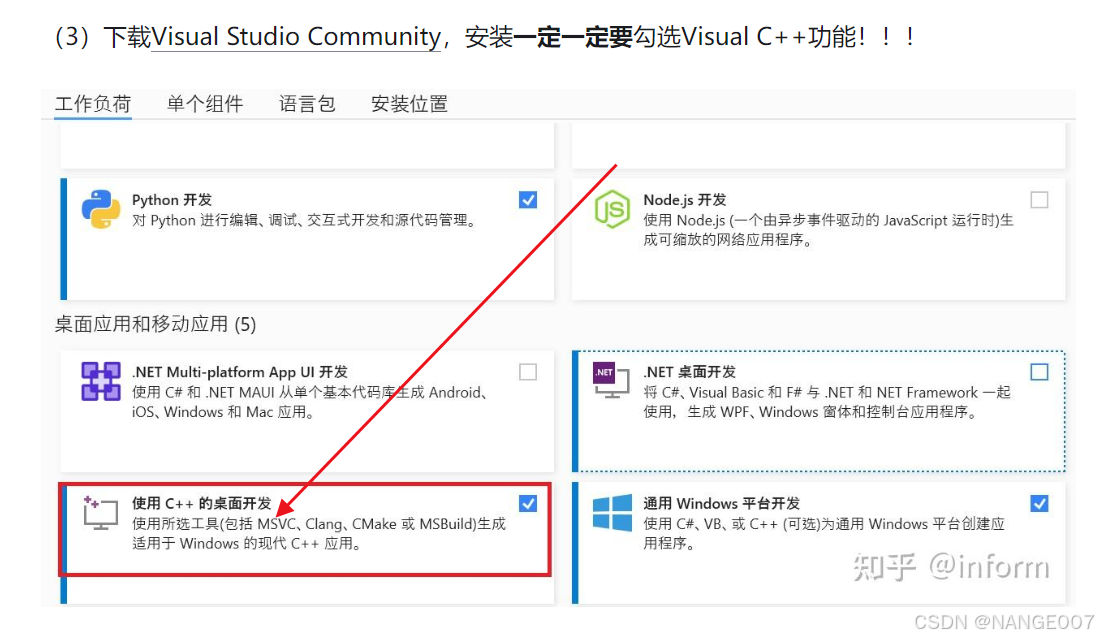Uncheck 通用 Windows 平台开发
Viewport: 1099px width, 639px height.
(x=1039, y=504)
